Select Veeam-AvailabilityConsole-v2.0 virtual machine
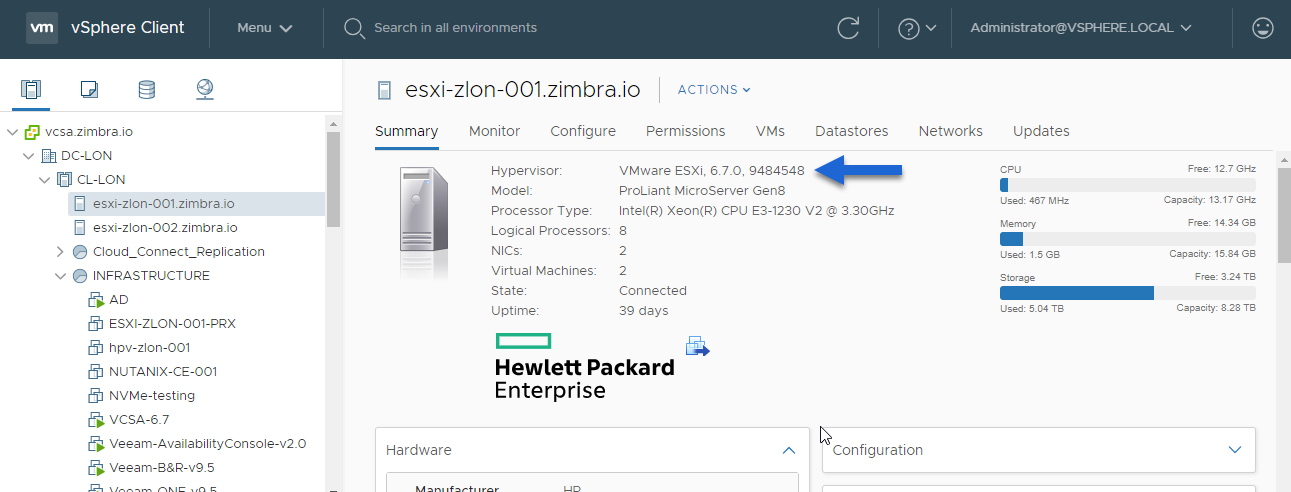This screenshot has width=1291, height=492. pyautogui.click(x=207, y=444)
